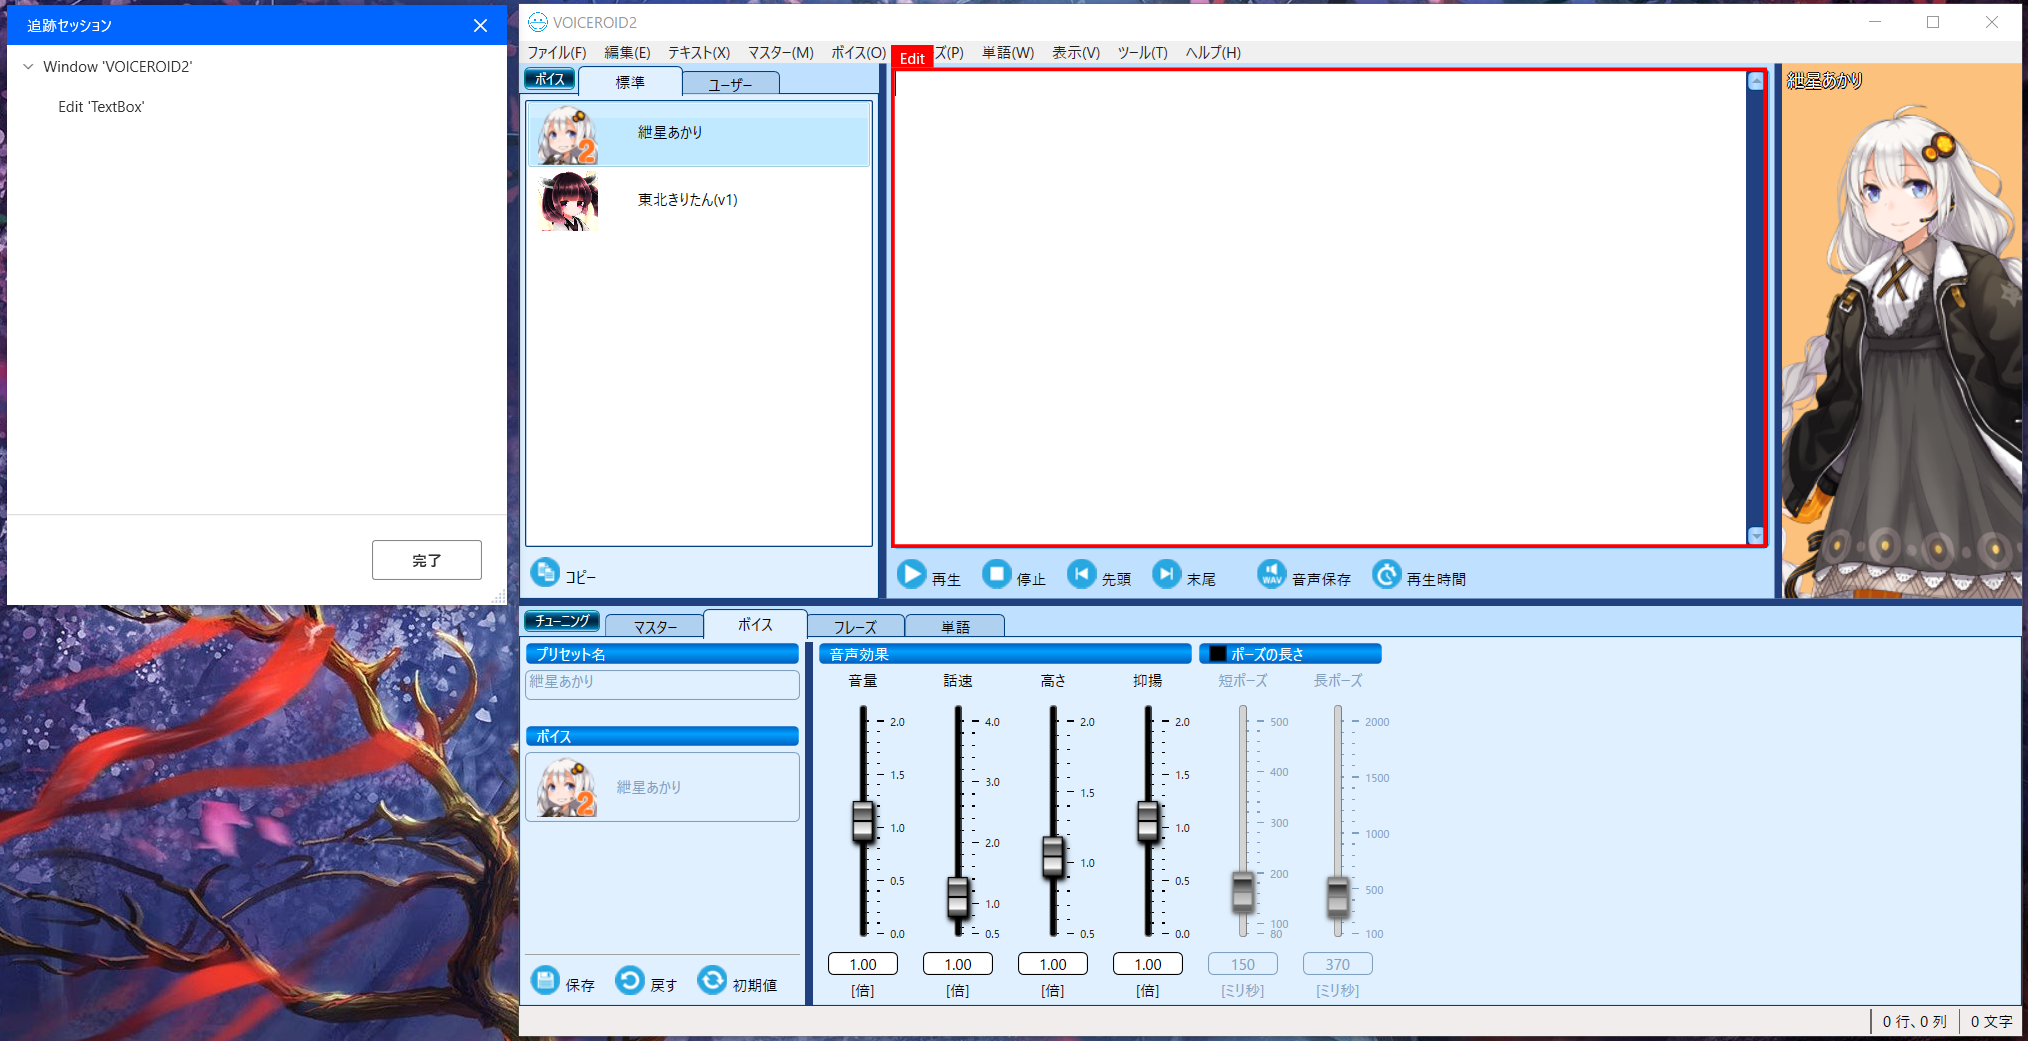Screen dimensions: 2028x1041
Task: Open the マスター(M) menu
Action: (x=781, y=53)
